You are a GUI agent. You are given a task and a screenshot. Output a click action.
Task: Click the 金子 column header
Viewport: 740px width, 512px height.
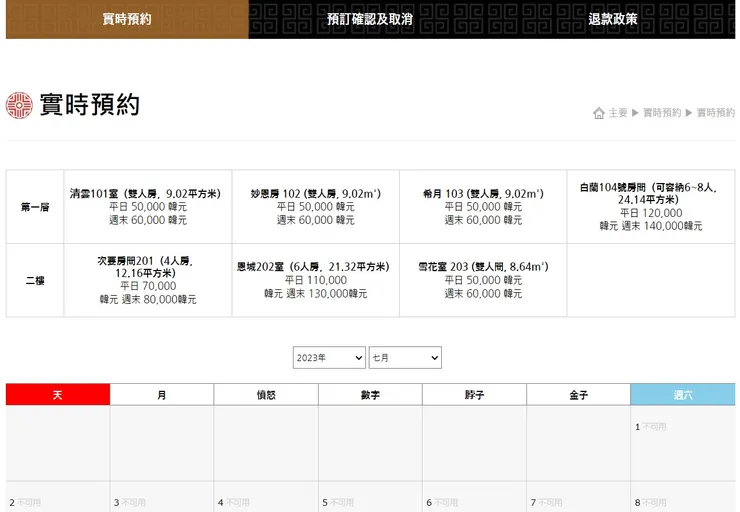pyautogui.click(x=579, y=394)
